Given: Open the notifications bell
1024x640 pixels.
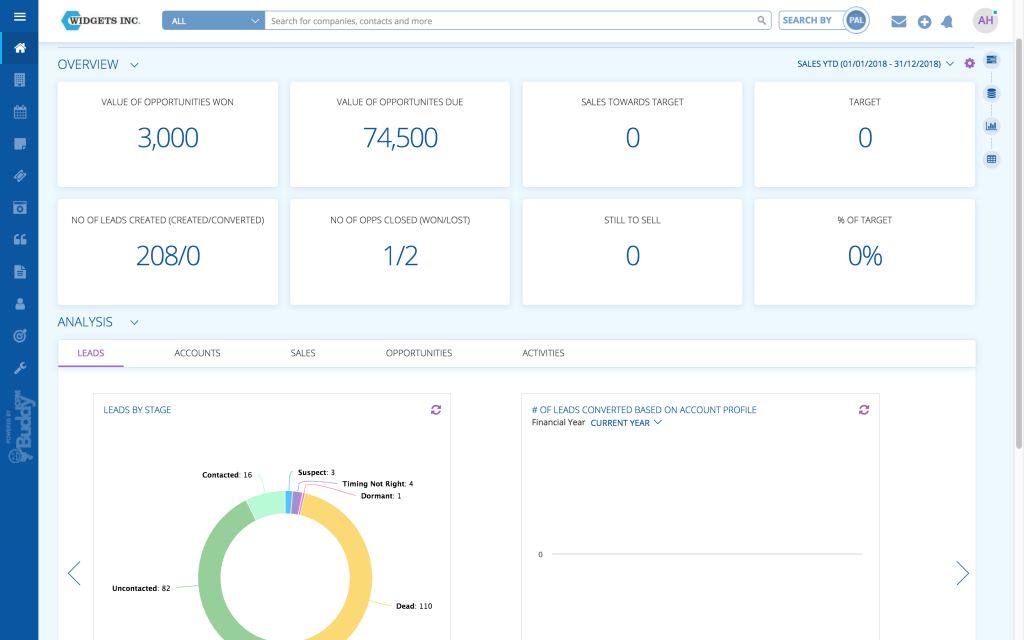Looking at the screenshot, I should 947,21.
